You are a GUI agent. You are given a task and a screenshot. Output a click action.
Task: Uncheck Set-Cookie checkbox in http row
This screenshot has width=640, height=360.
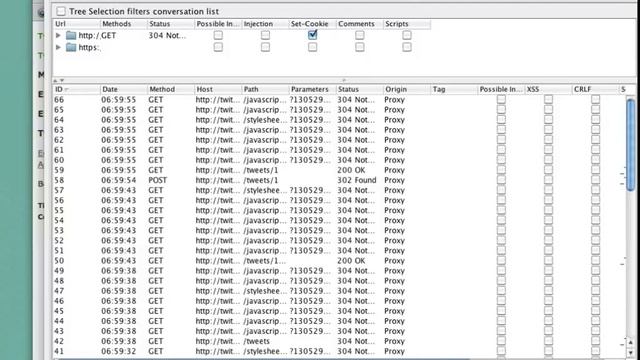point(312,35)
